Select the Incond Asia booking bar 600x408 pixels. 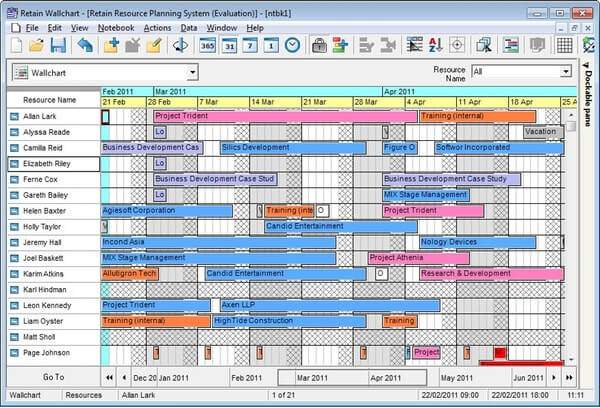point(218,242)
